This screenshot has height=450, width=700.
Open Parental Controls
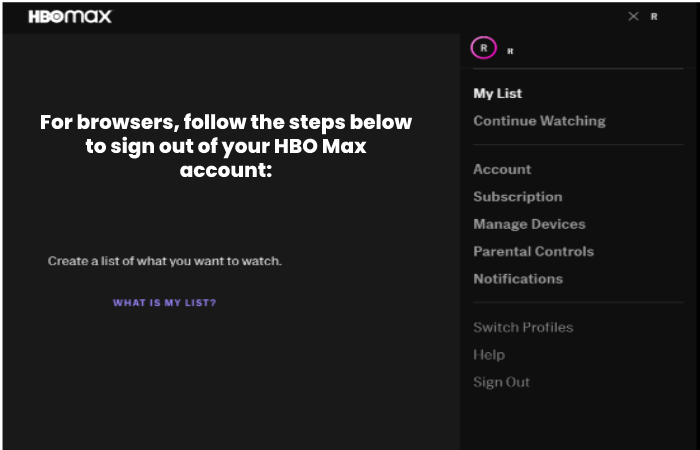pyautogui.click(x=533, y=251)
